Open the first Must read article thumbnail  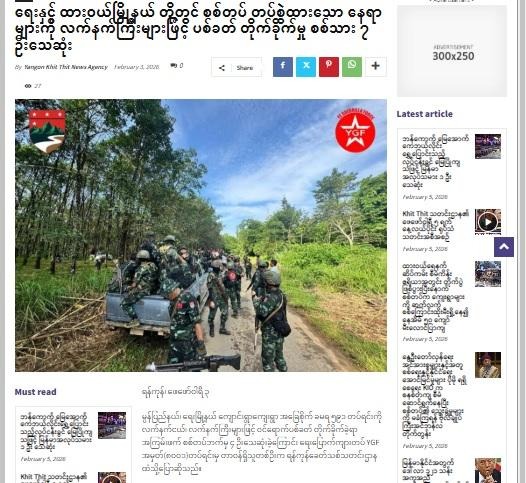click(x=112, y=425)
